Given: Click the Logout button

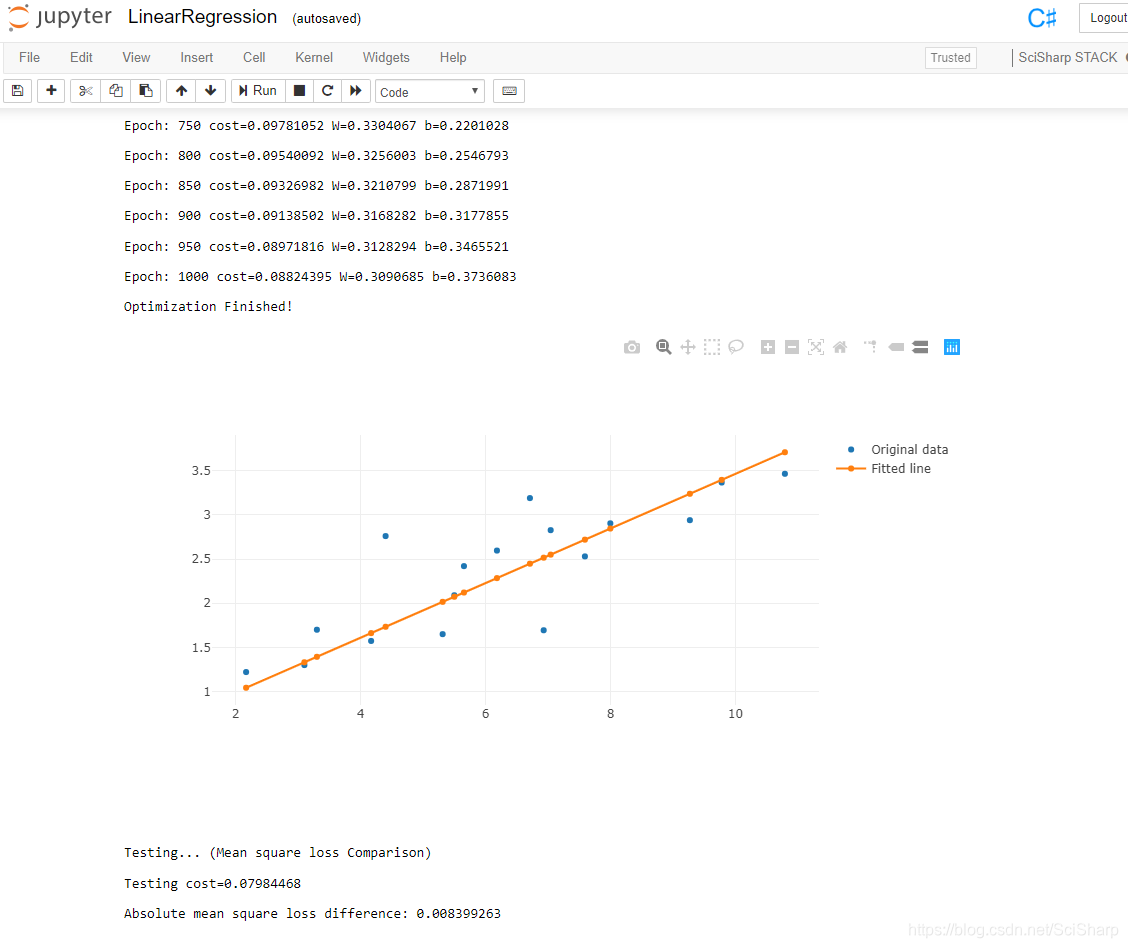Looking at the screenshot, I should tap(1106, 18).
